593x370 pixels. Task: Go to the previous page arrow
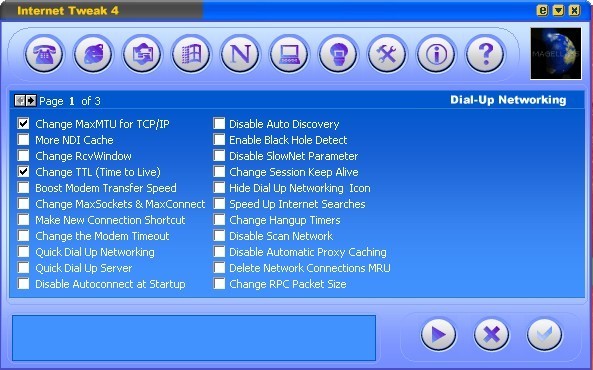pos(20,101)
